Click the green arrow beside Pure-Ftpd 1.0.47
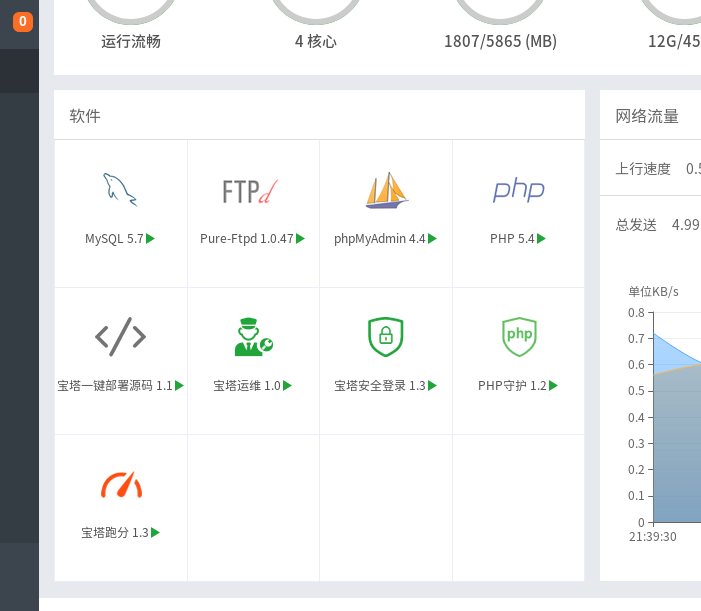The width and height of the screenshot is (701, 611). click(300, 239)
